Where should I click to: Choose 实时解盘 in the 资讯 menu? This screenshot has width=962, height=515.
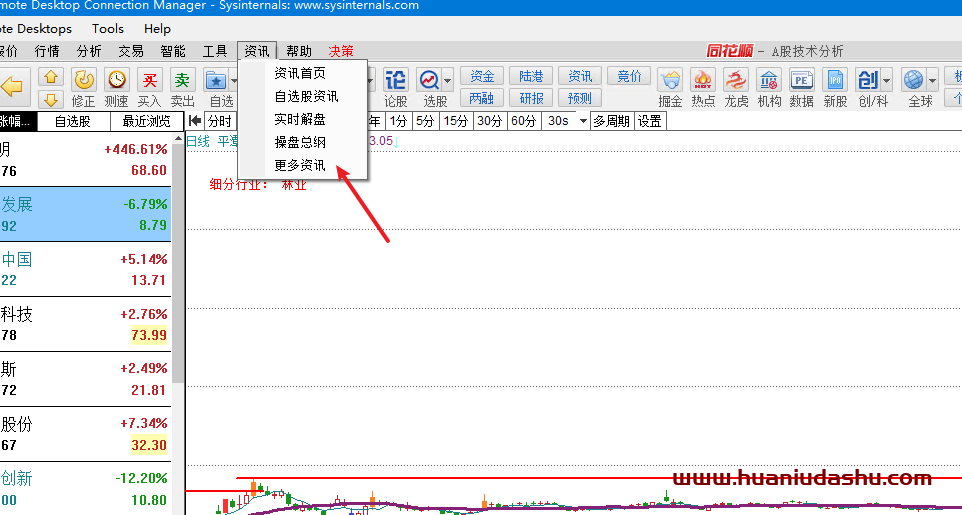point(300,119)
